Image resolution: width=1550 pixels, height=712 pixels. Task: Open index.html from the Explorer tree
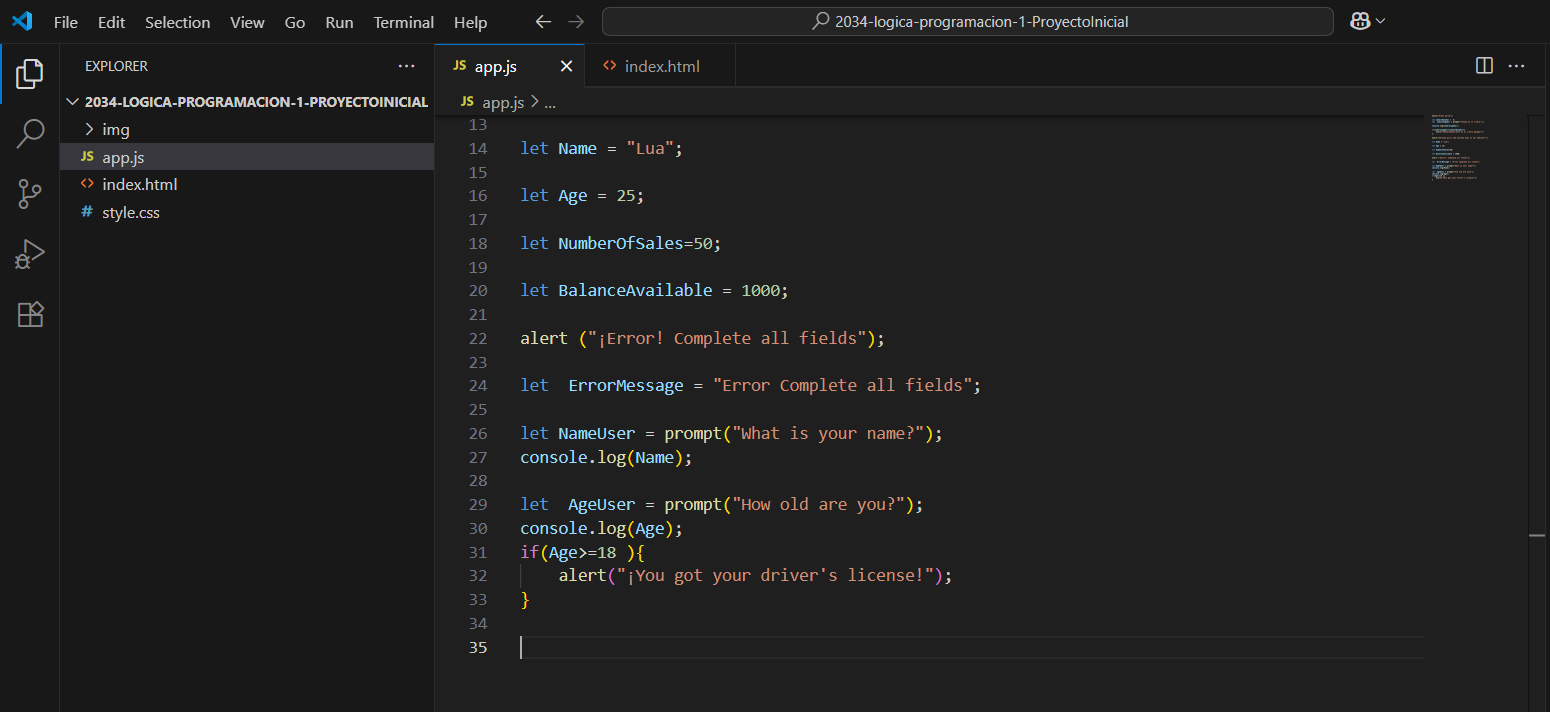pyautogui.click(x=247, y=185)
